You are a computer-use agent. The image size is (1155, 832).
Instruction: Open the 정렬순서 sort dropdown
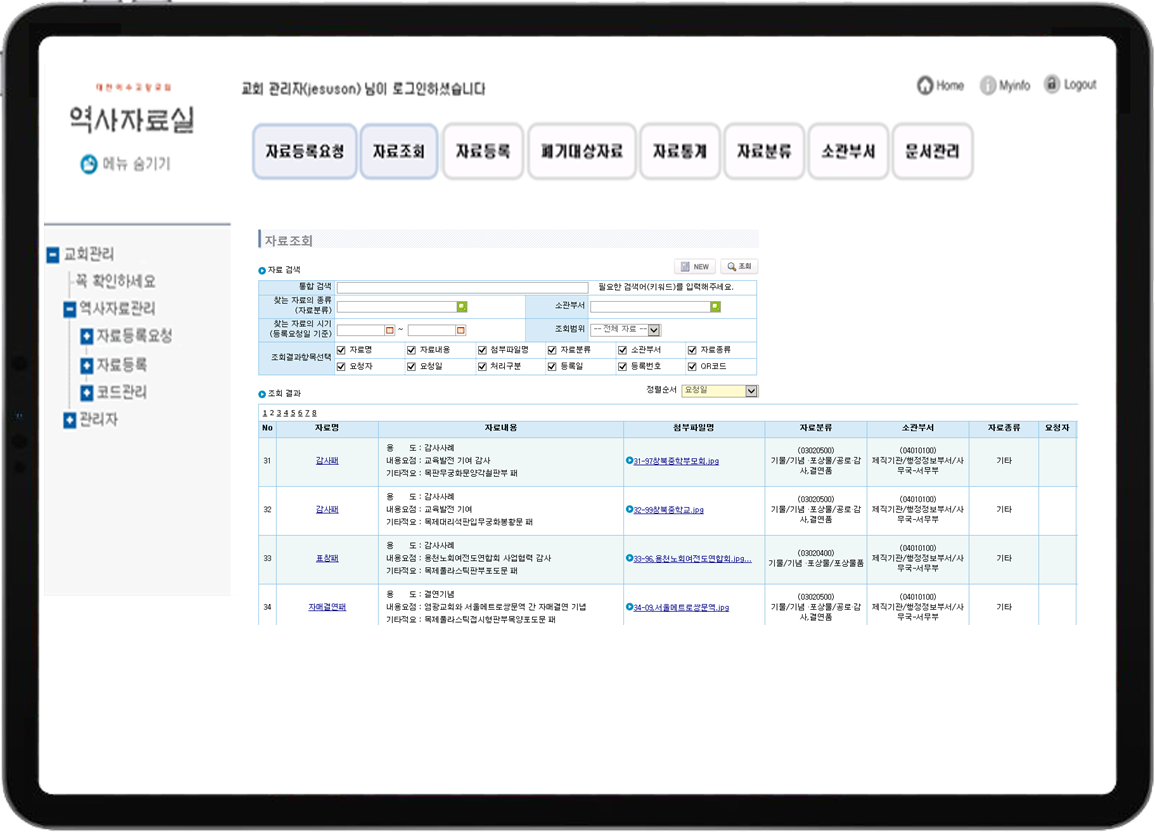click(752, 391)
